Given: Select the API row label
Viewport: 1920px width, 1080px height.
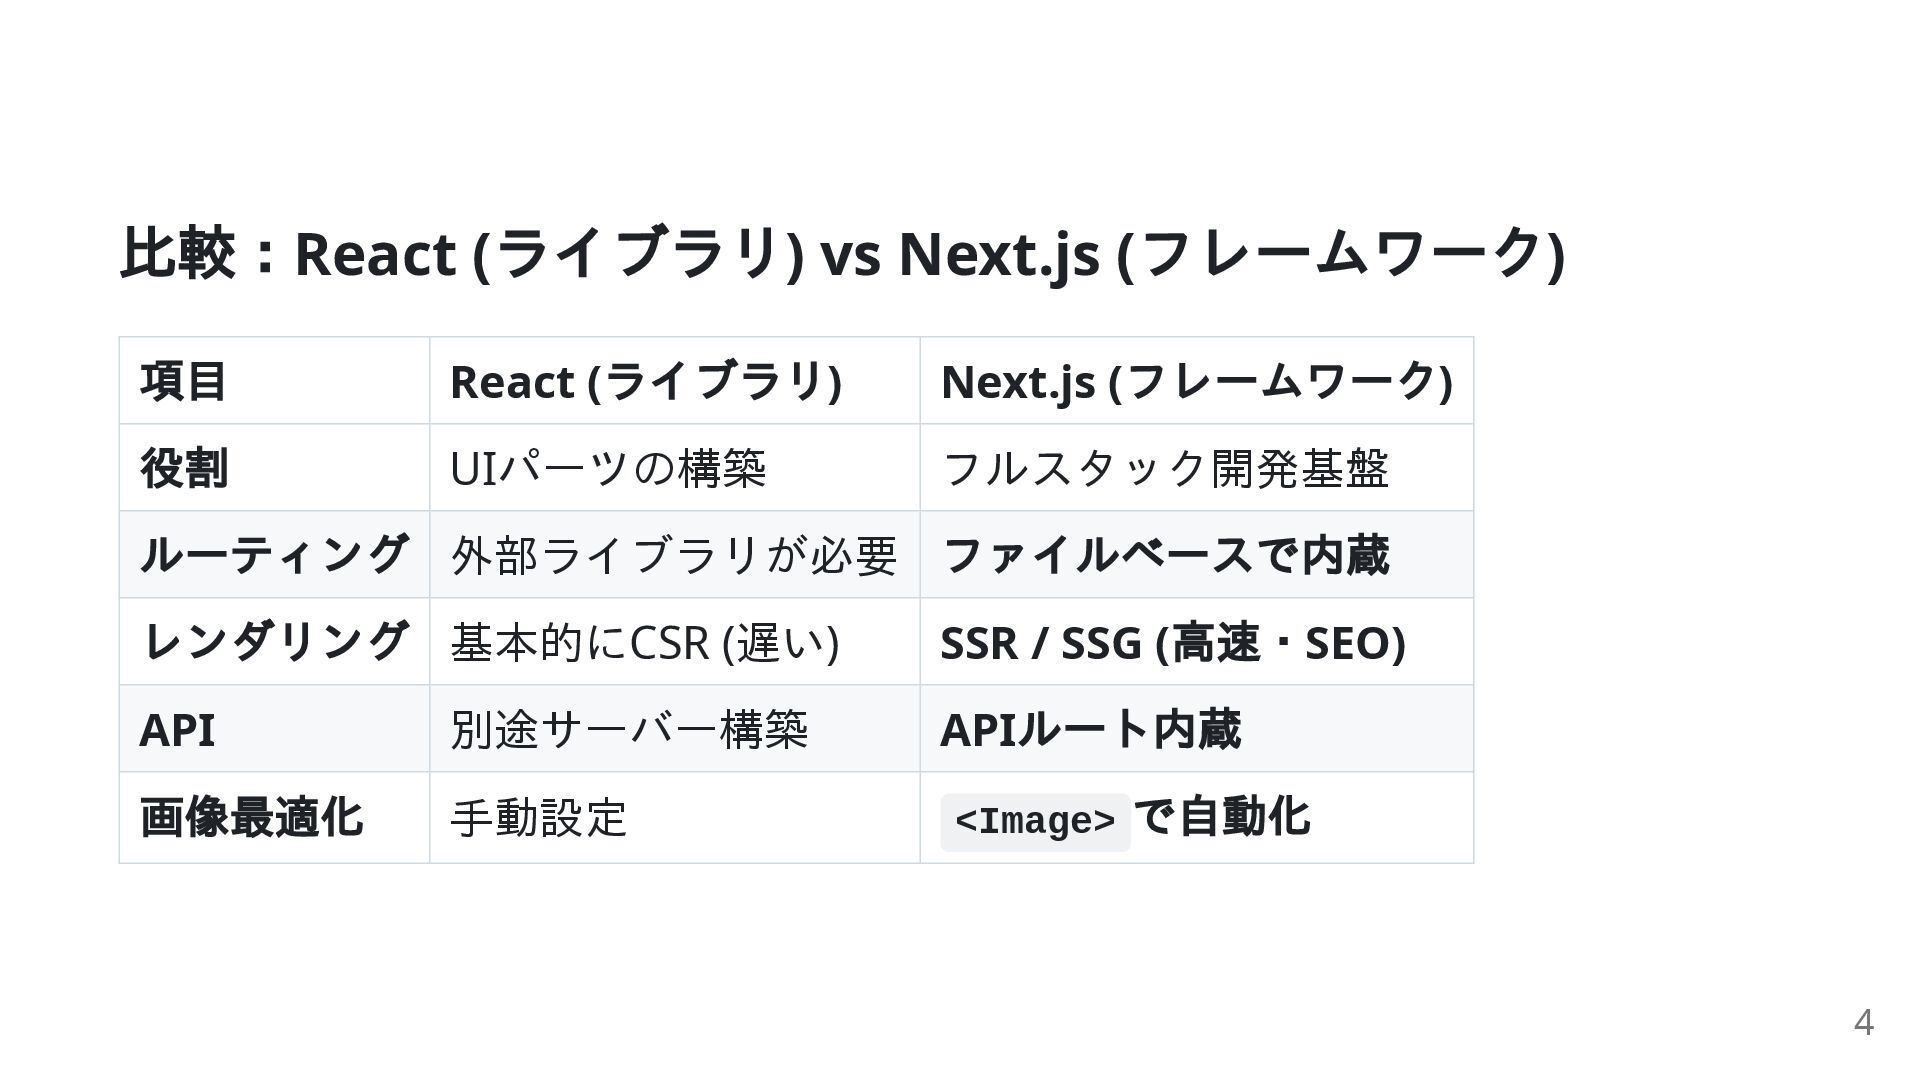Looking at the screenshot, I should [x=177, y=729].
